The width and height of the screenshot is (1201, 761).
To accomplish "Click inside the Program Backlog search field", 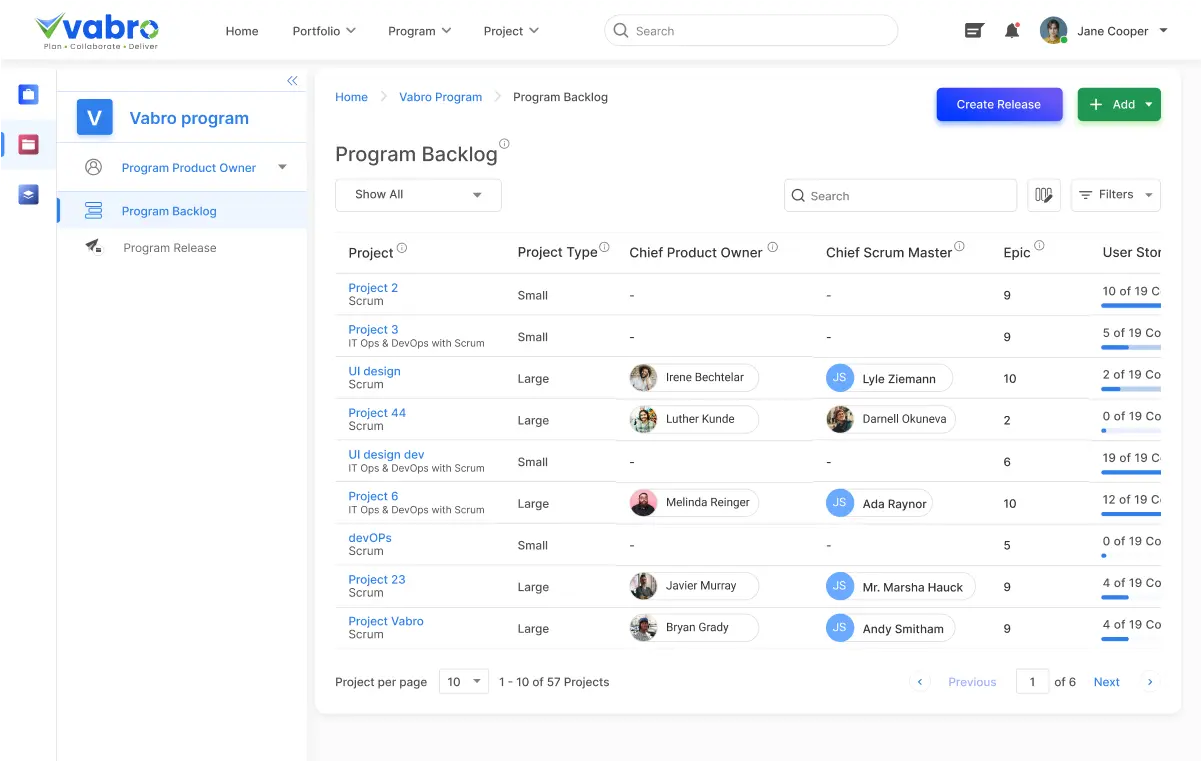I will [x=899, y=195].
